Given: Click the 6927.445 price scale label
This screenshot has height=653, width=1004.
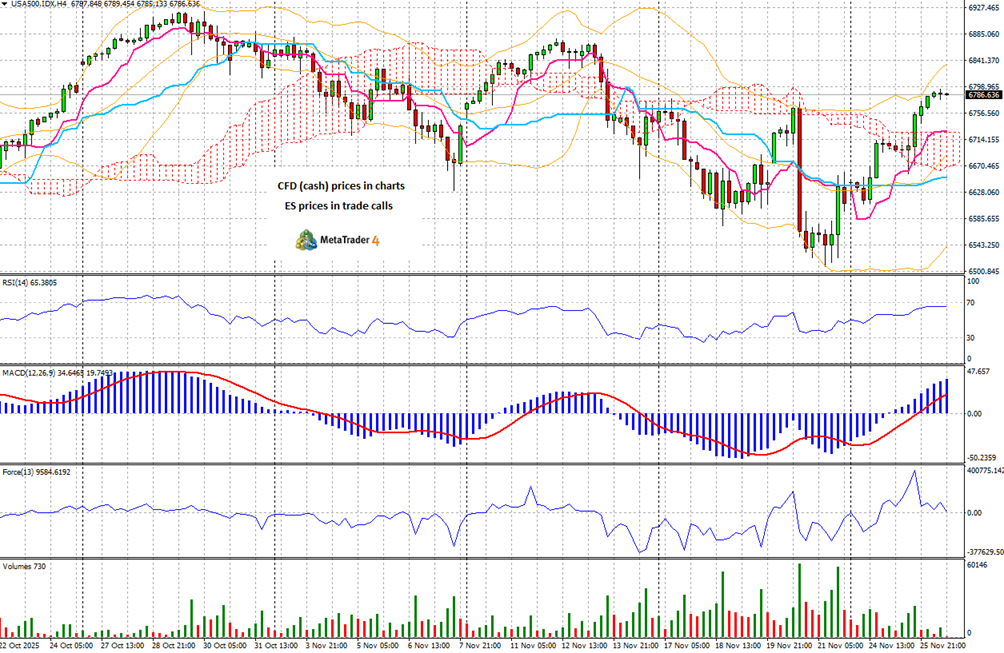Looking at the screenshot, I should (x=984, y=8).
